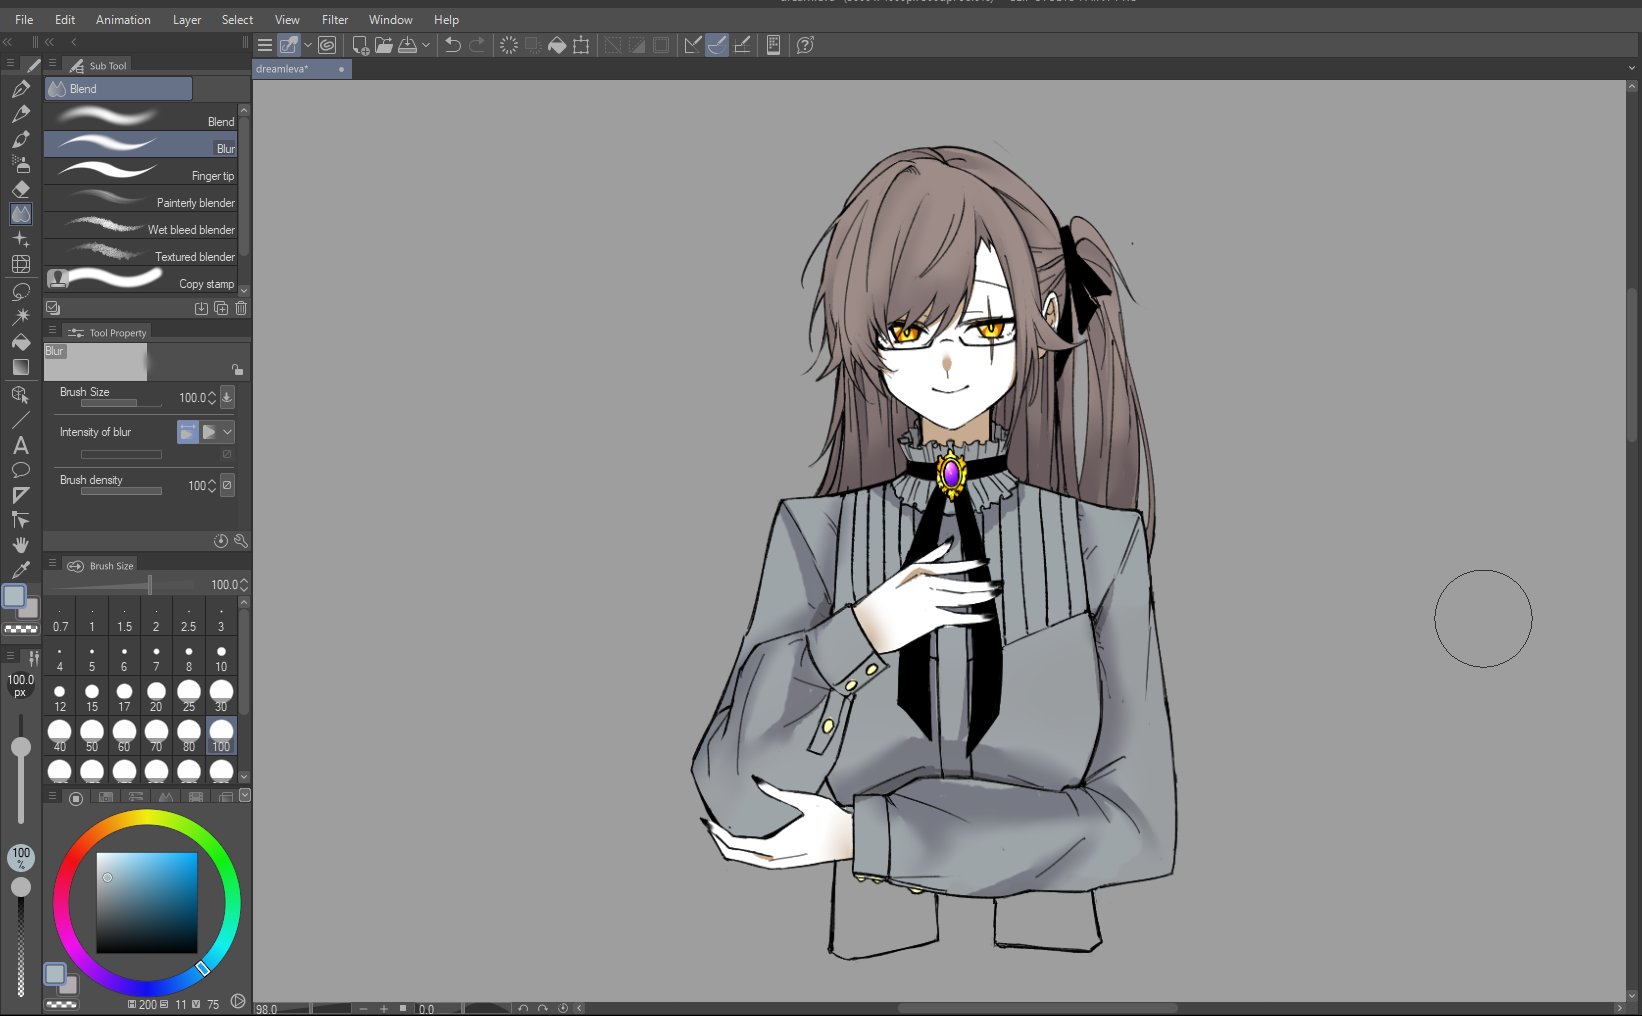Select the Pen tool in the toolbar
The image size is (1642, 1016).
(21, 88)
